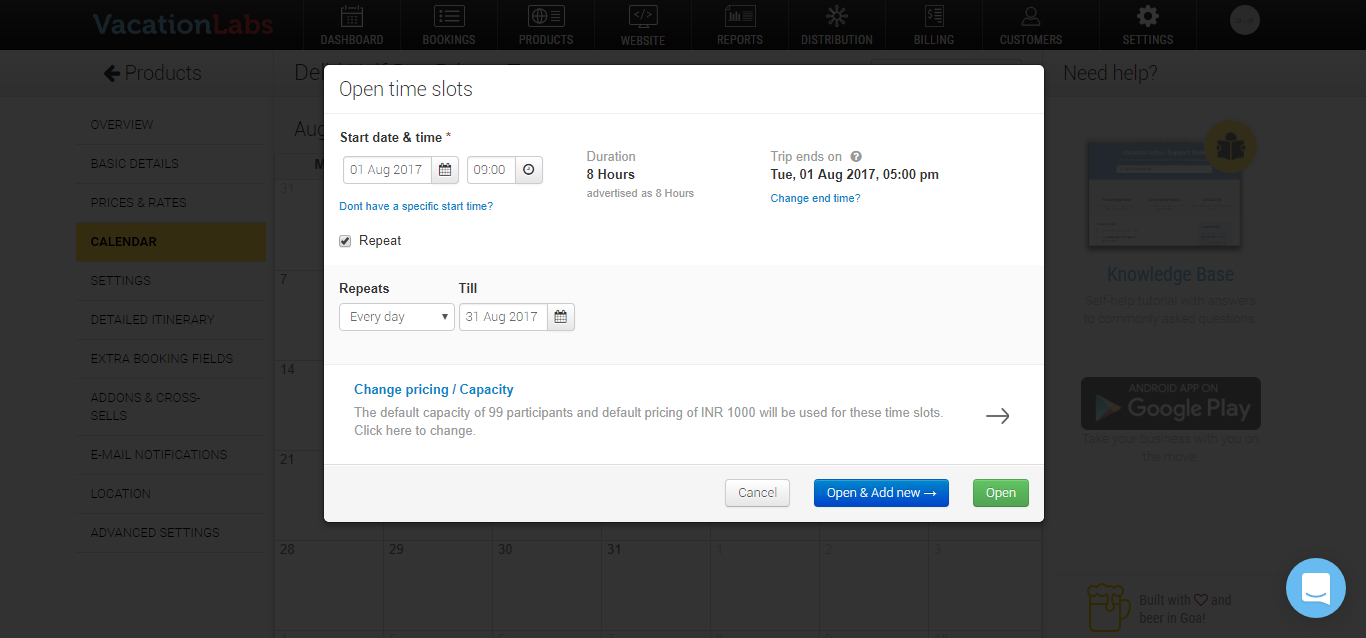Click the arrow icon for pricing/capacity
The width and height of the screenshot is (1366, 638).
(x=997, y=416)
